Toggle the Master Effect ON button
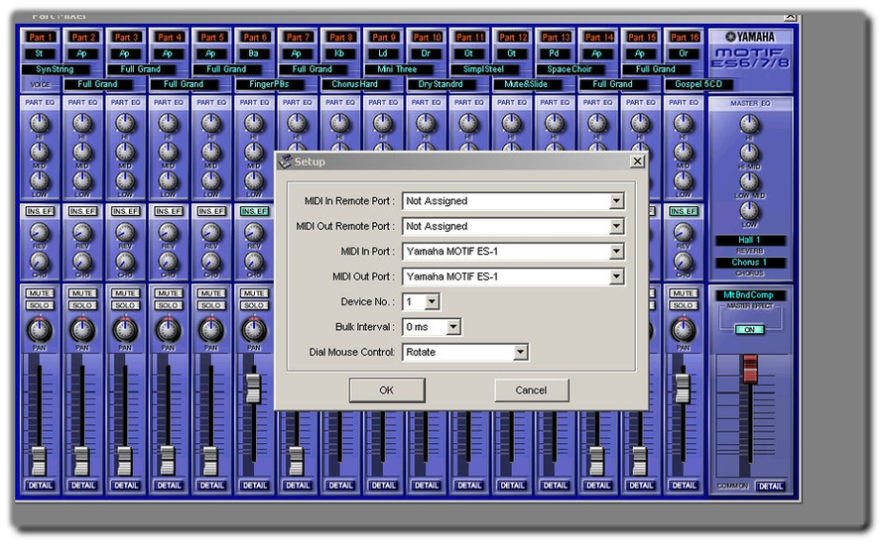Image resolution: width=888 pixels, height=549 pixels. [x=749, y=330]
